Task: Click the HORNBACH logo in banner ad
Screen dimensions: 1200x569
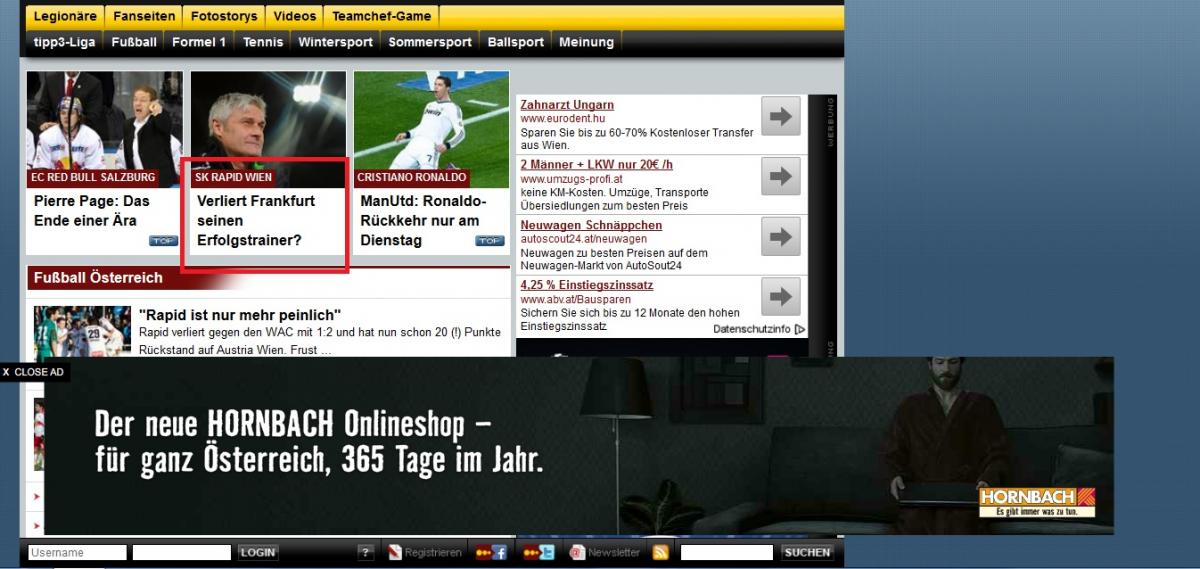Action: click(1037, 501)
